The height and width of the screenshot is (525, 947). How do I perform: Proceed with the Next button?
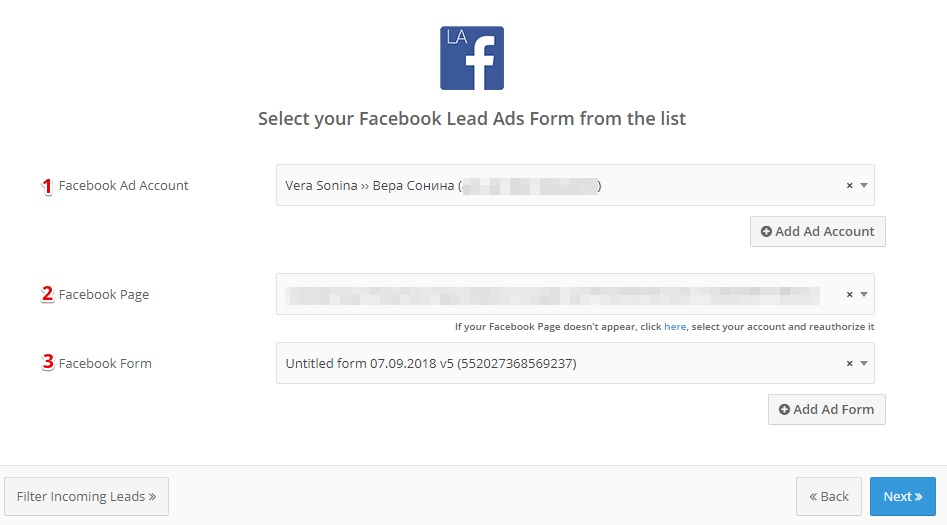pyautogui.click(x=903, y=497)
